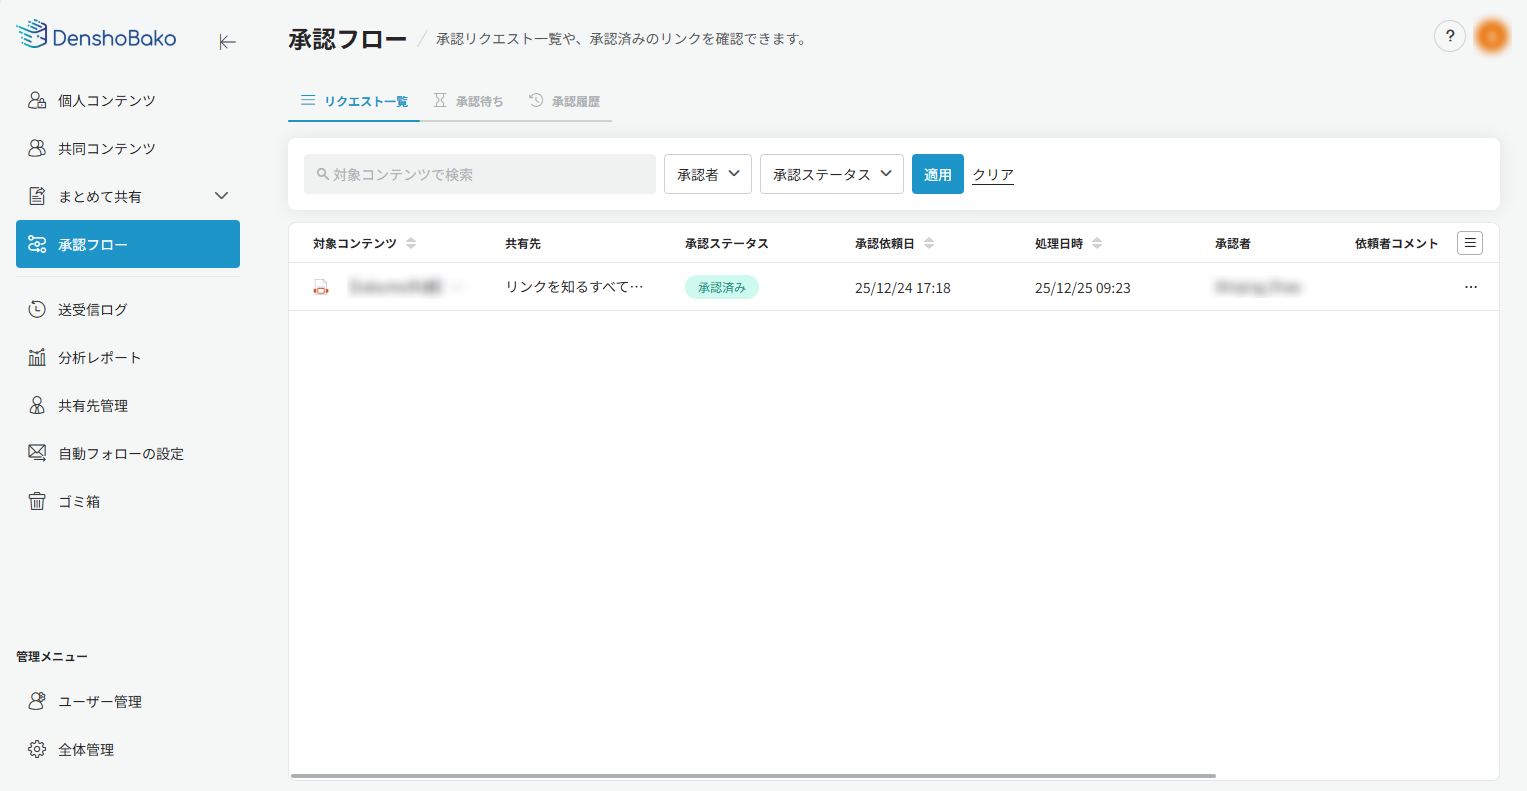
Task: Click the 自動フォローの設定 mail icon
Action: click(37, 453)
